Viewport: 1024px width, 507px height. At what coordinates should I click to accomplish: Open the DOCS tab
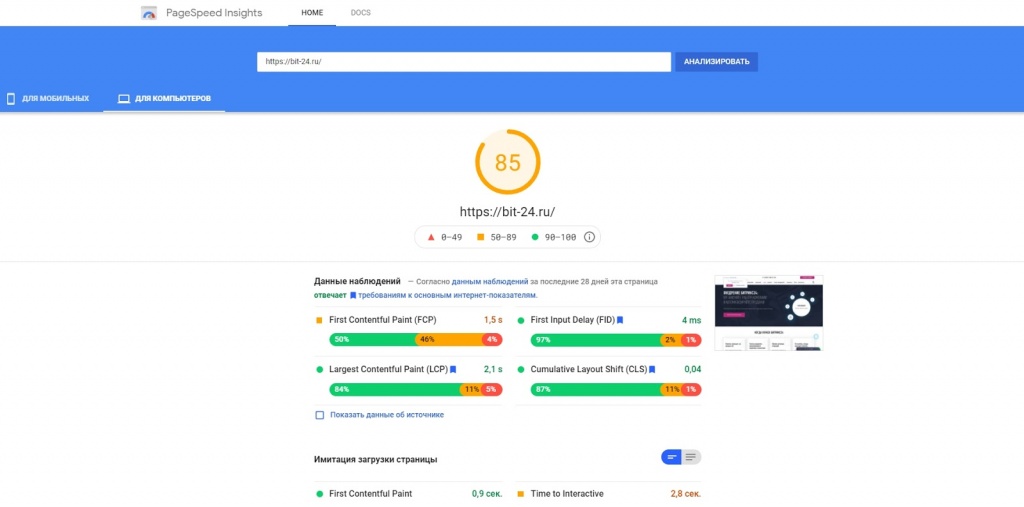tap(360, 13)
